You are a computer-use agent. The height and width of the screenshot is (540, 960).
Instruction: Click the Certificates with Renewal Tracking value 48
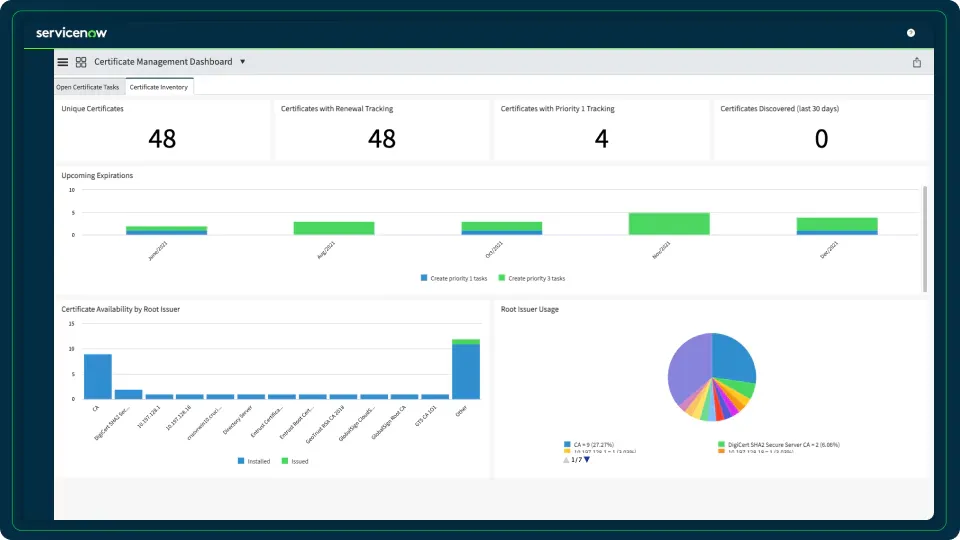(382, 139)
